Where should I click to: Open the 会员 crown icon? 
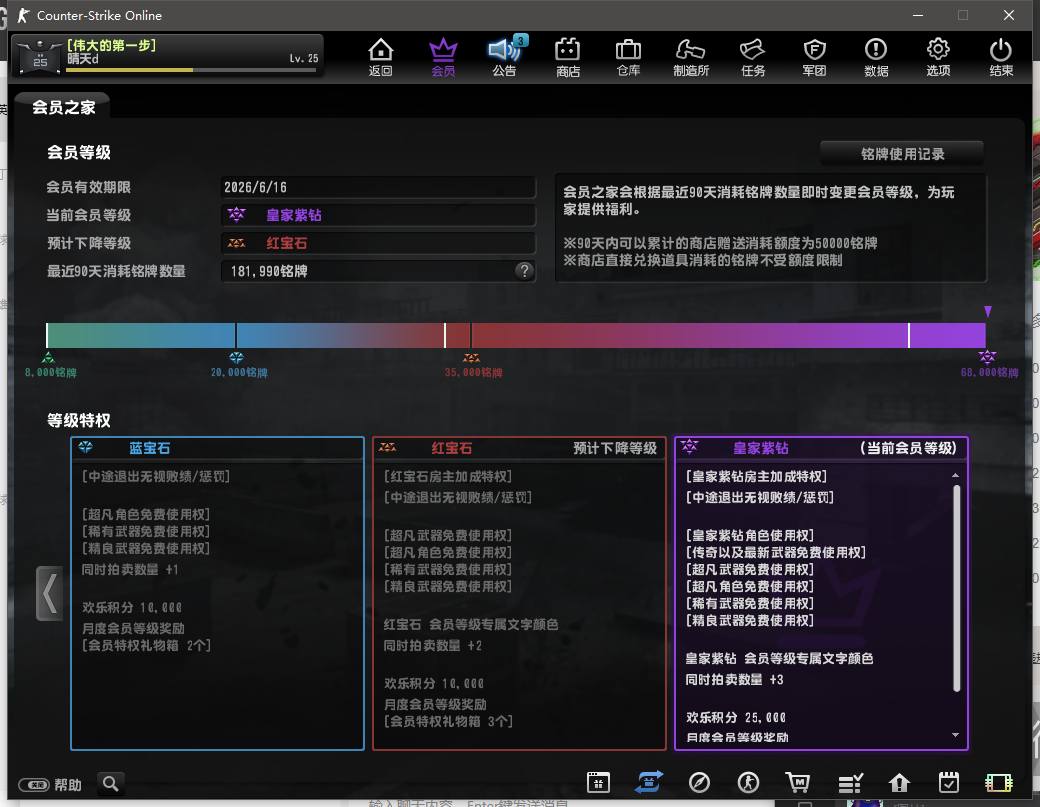coord(443,57)
